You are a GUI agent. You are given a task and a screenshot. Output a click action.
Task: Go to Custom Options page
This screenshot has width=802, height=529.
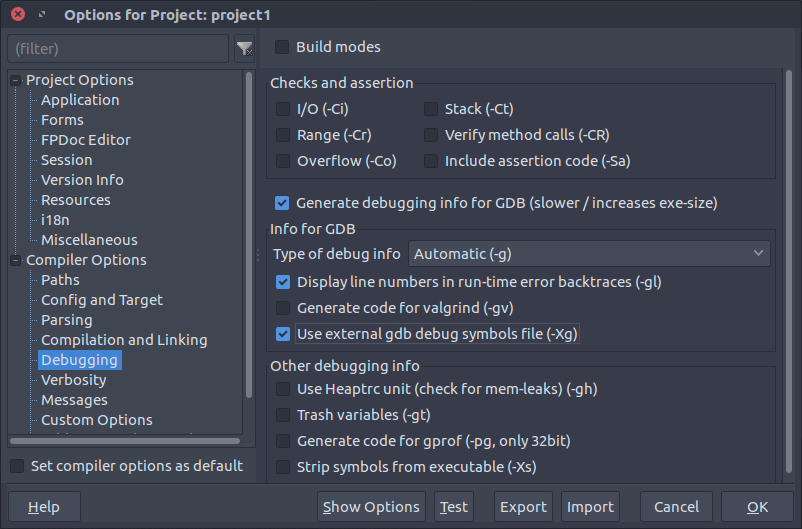[x=97, y=420]
